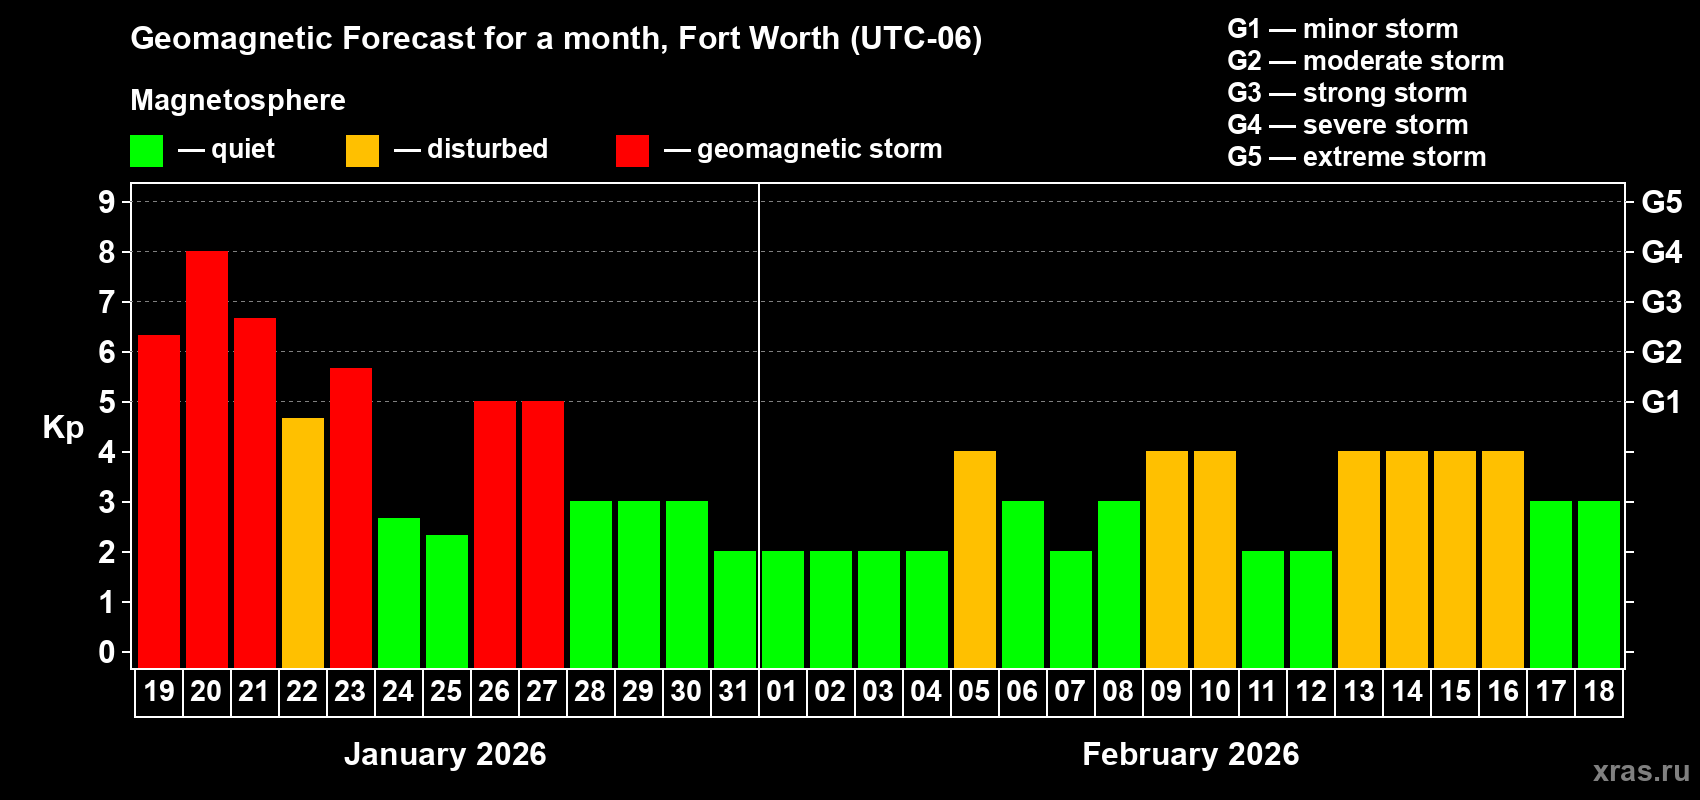Click the date label 20 on the axis

(206, 691)
